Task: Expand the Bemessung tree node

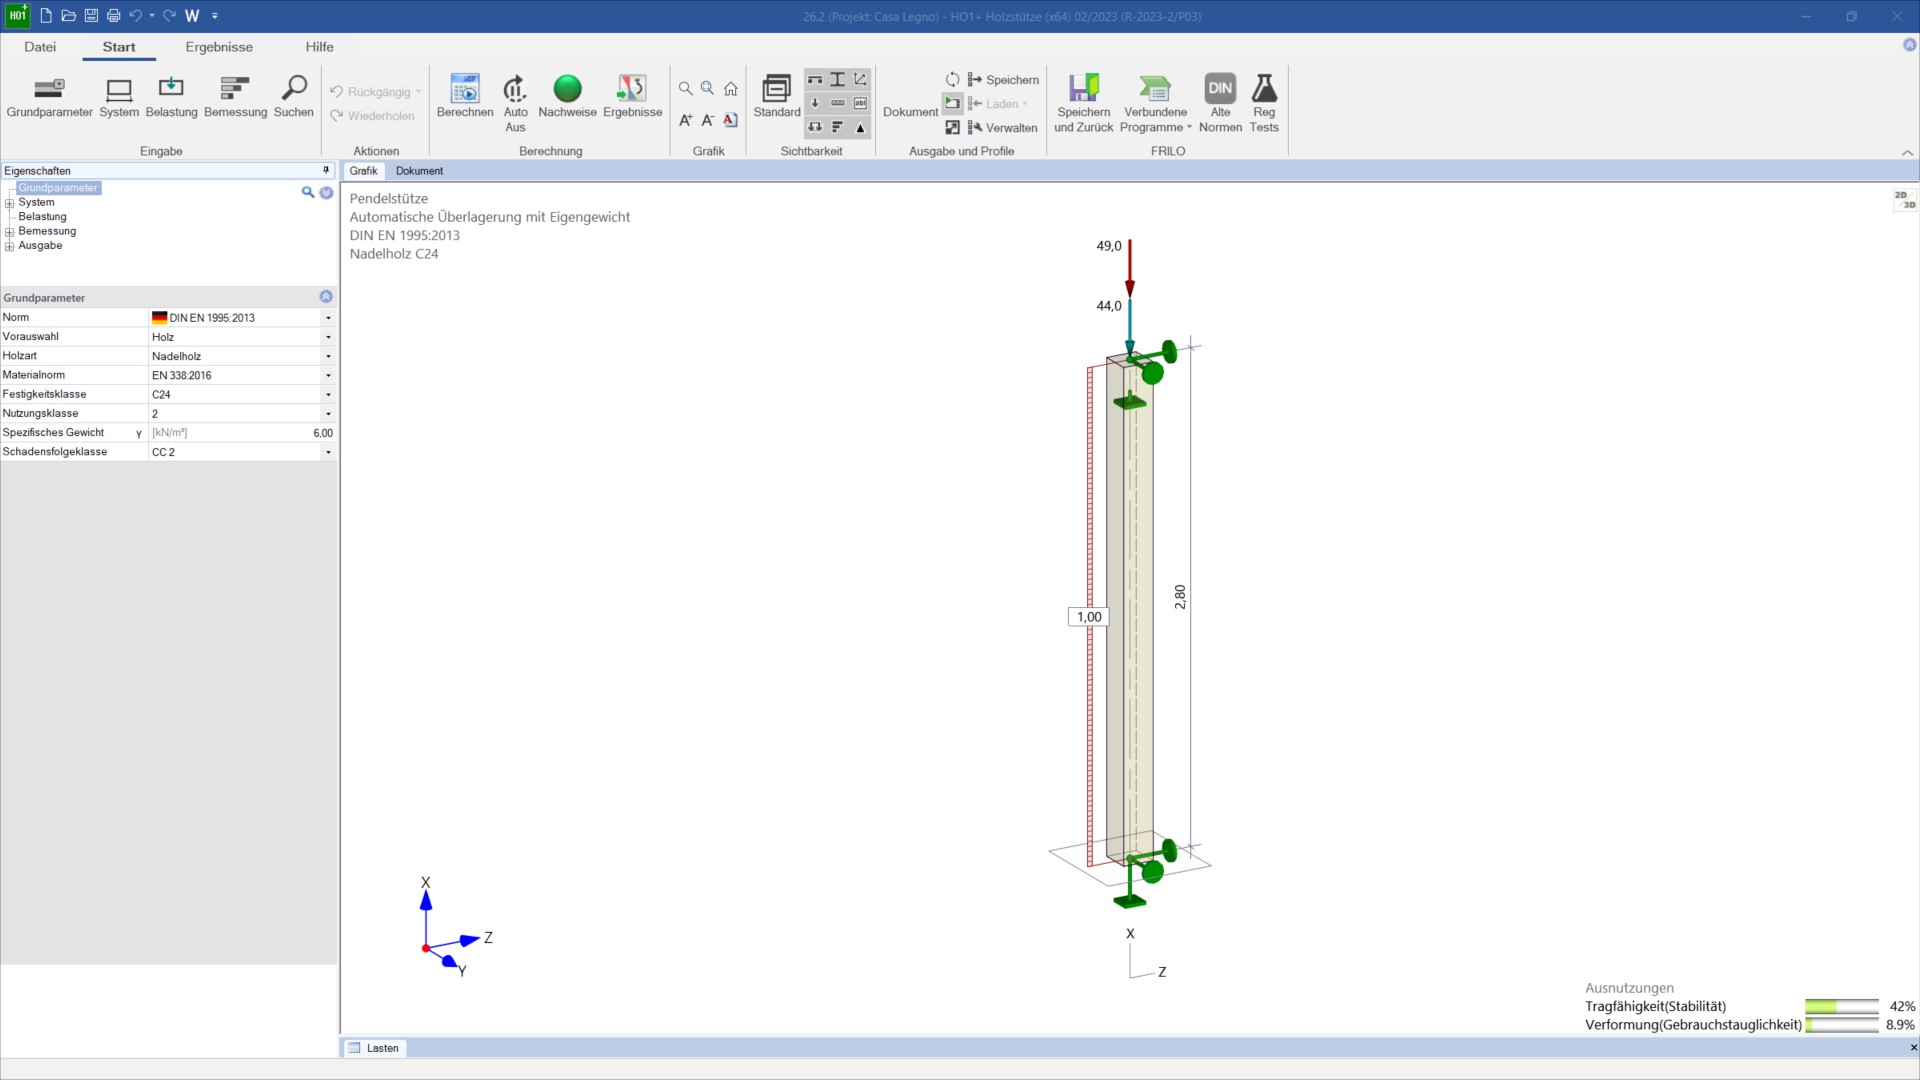Action: pyautogui.click(x=10, y=232)
